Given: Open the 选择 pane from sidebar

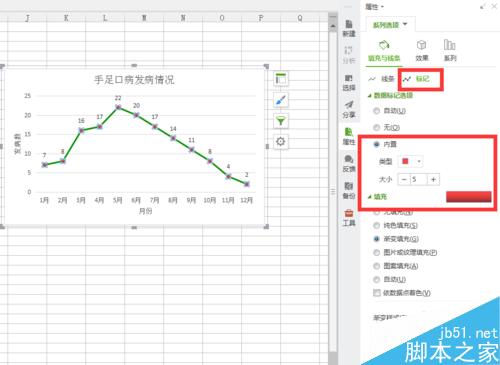Looking at the screenshot, I should pyautogui.click(x=349, y=82).
